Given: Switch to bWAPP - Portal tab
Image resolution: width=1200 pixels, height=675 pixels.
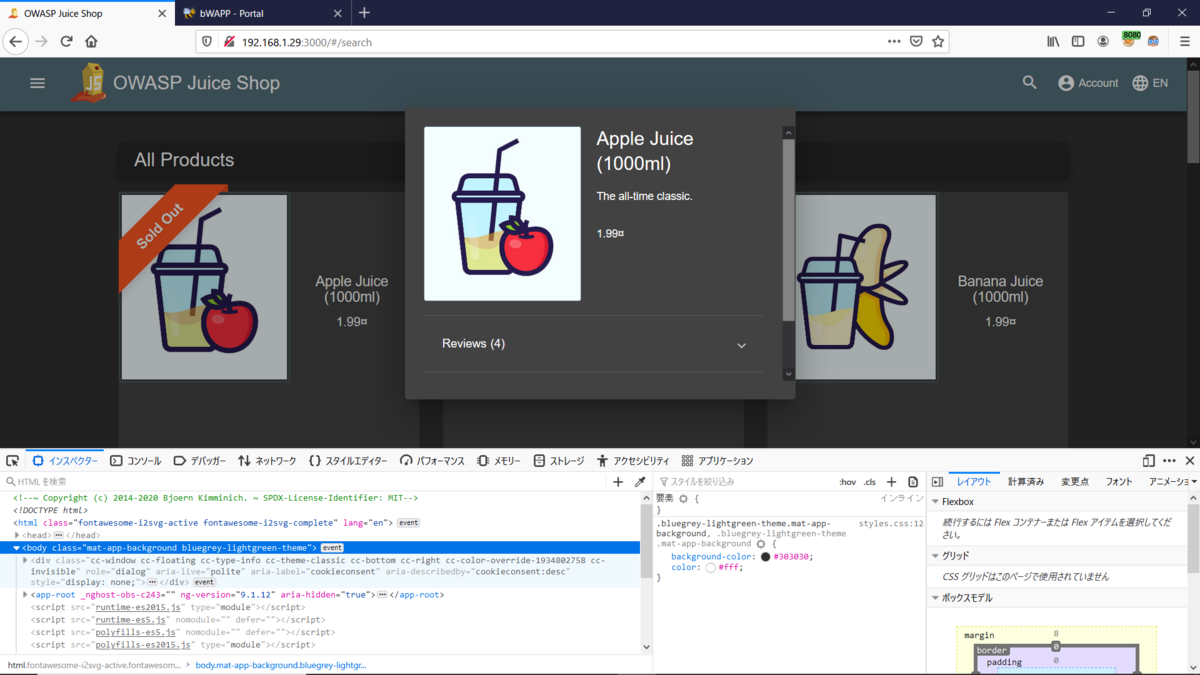Looking at the screenshot, I should coord(263,13).
